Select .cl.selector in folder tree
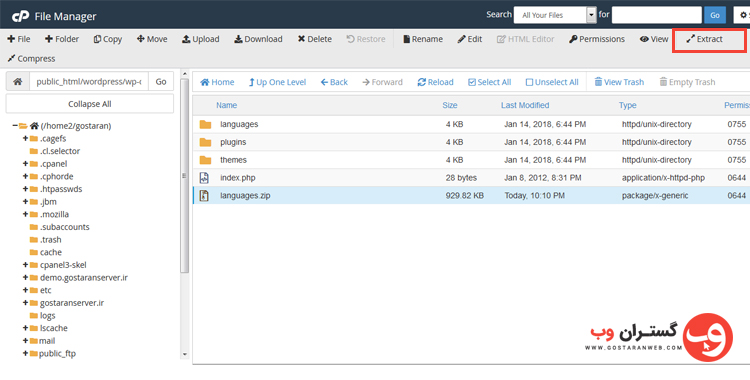750x380 pixels. (60, 151)
